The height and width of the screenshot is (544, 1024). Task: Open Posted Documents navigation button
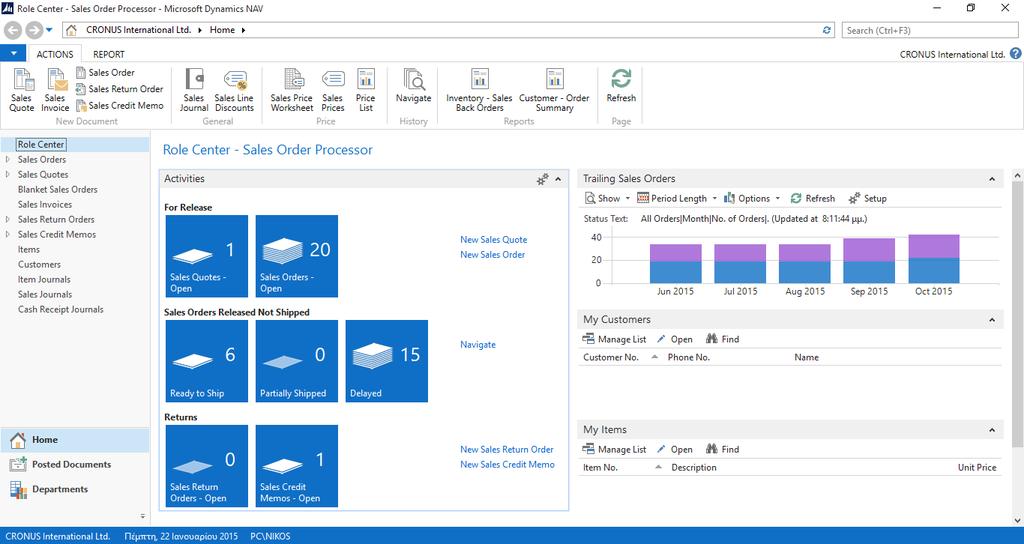click(x=75, y=464)
